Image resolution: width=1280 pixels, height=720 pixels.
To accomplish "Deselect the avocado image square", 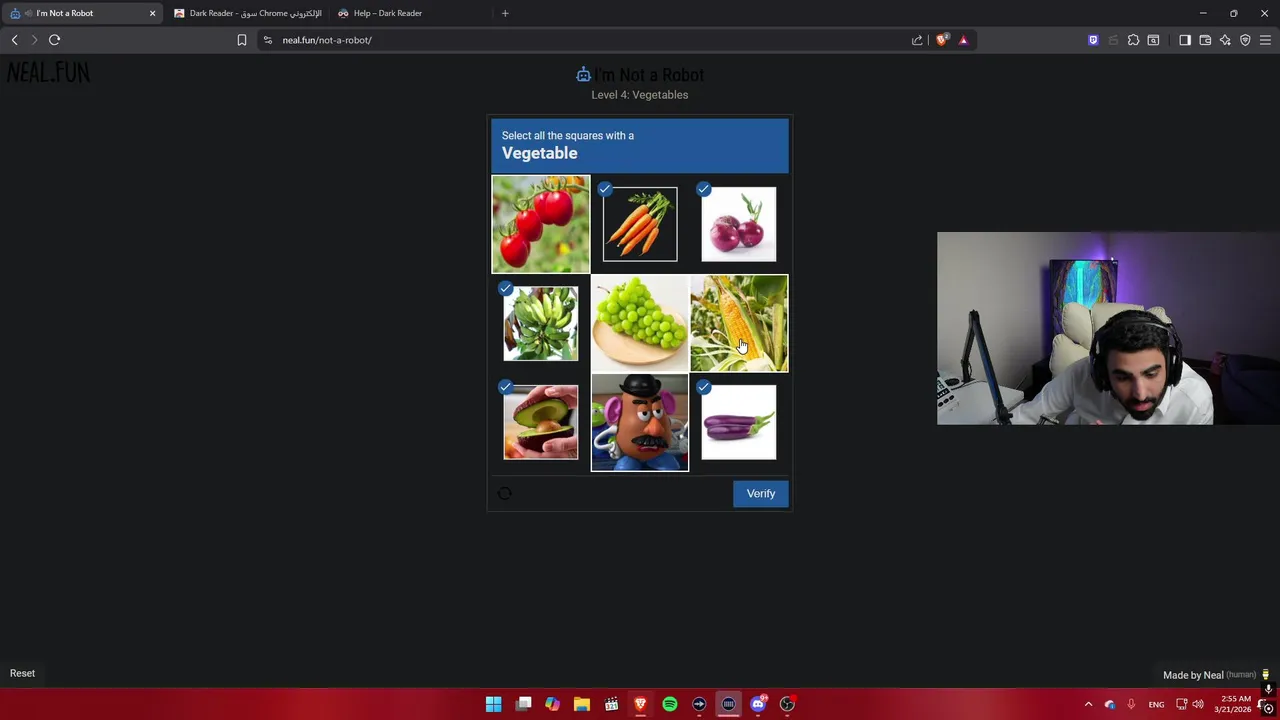I will click(x=541, y=422).
